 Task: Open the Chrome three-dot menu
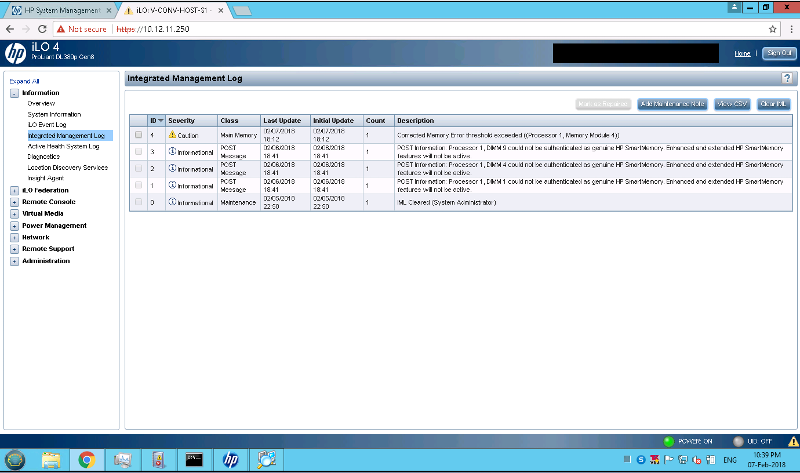[791, 29]
